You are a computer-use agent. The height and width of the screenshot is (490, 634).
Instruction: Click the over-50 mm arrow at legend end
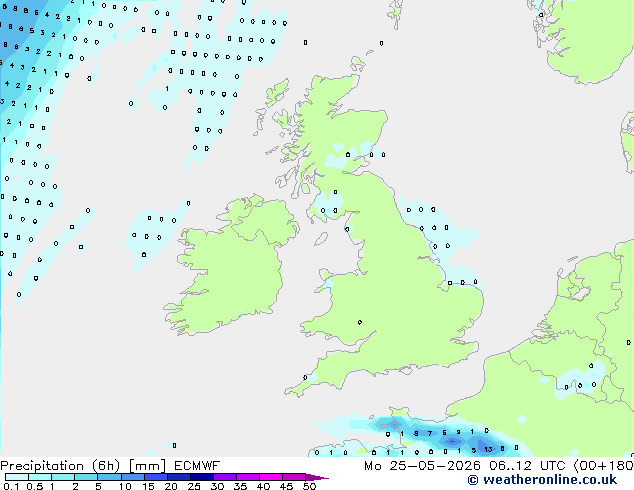click(317, 477)
